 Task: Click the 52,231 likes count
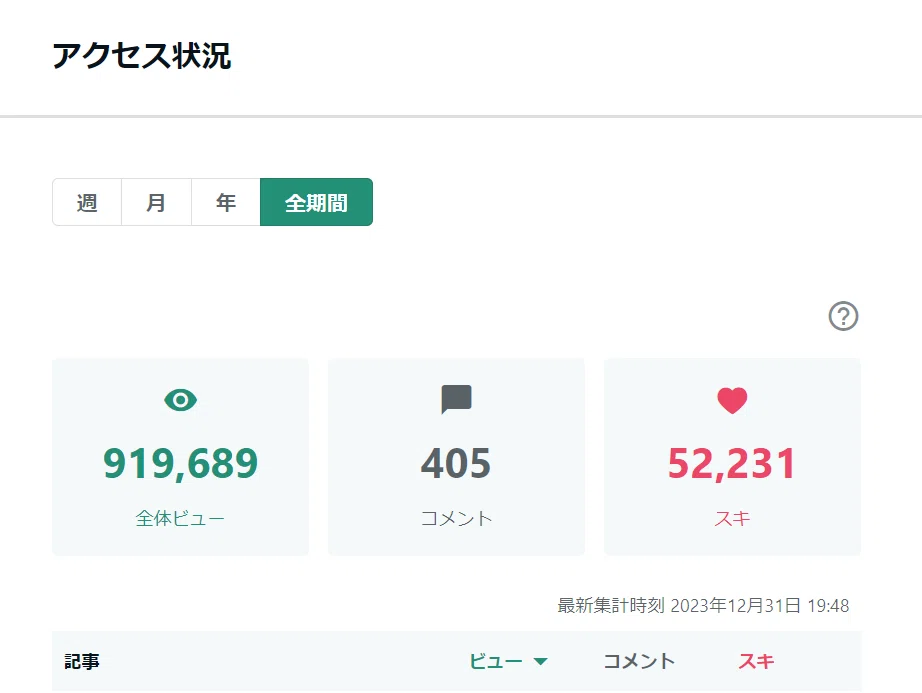[x=732, y=463]
